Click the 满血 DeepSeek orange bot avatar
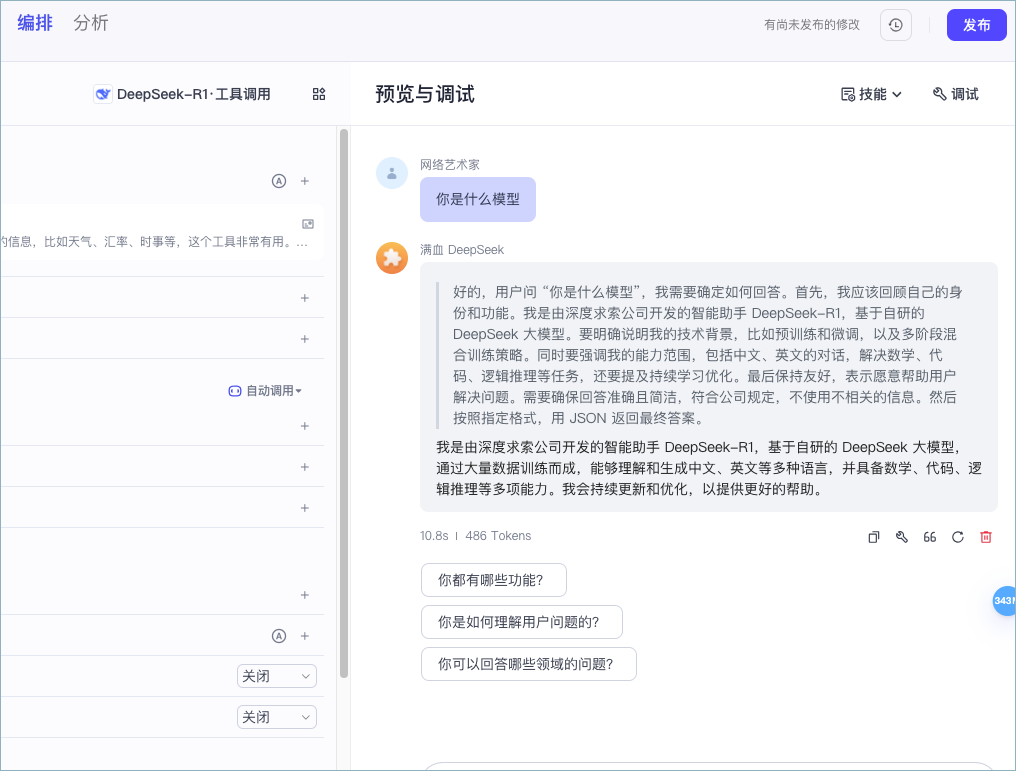This screenshot has width=1016, height=771. [392, 258]
